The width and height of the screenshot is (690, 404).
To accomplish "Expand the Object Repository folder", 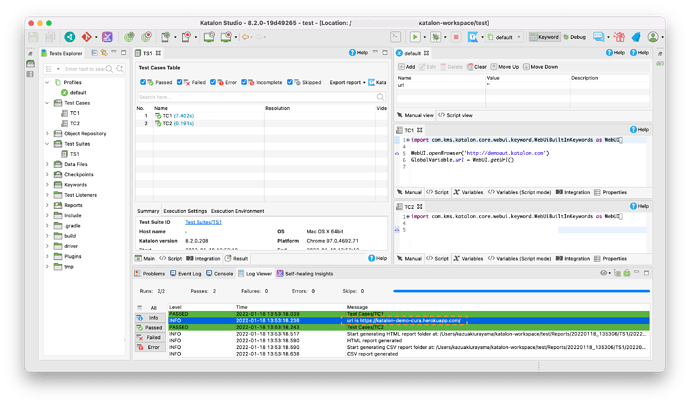I will (x=47, y=133).
